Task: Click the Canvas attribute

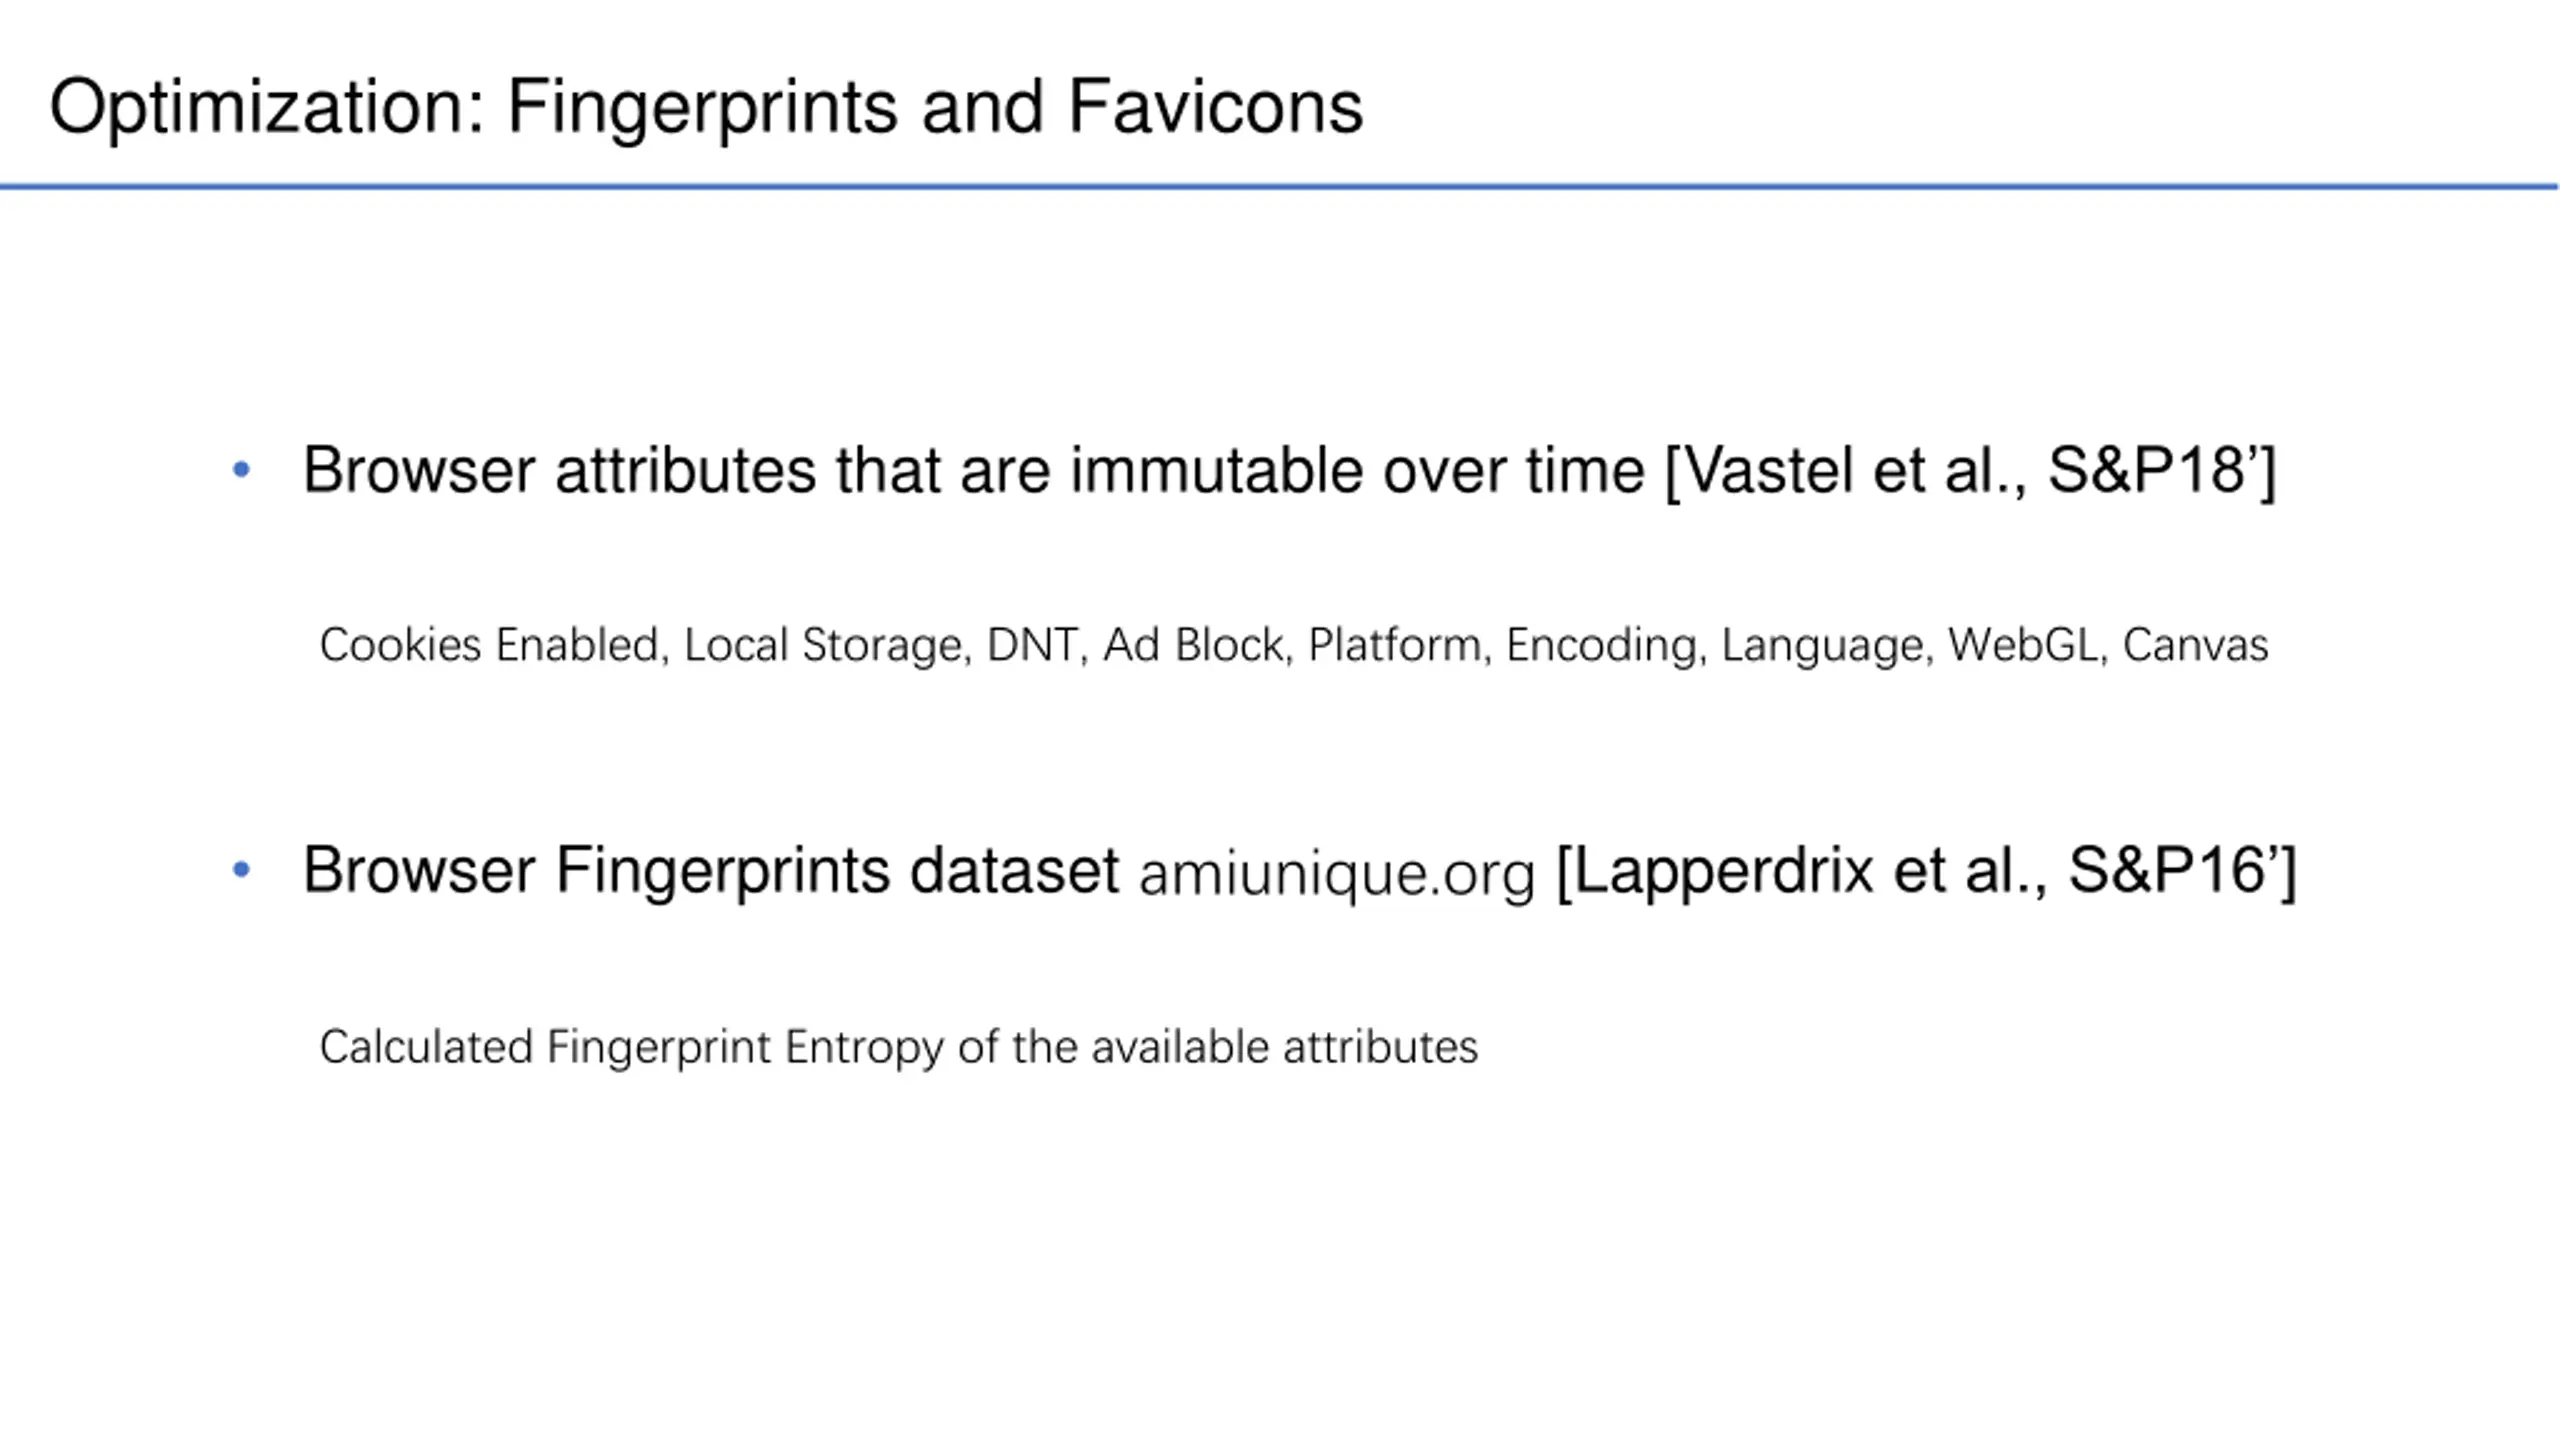Action: [2195, 645]
